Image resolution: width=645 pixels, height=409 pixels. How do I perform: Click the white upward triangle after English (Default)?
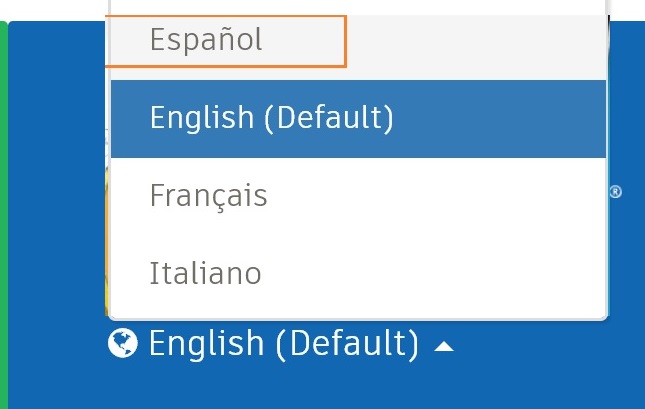point(444,347)
